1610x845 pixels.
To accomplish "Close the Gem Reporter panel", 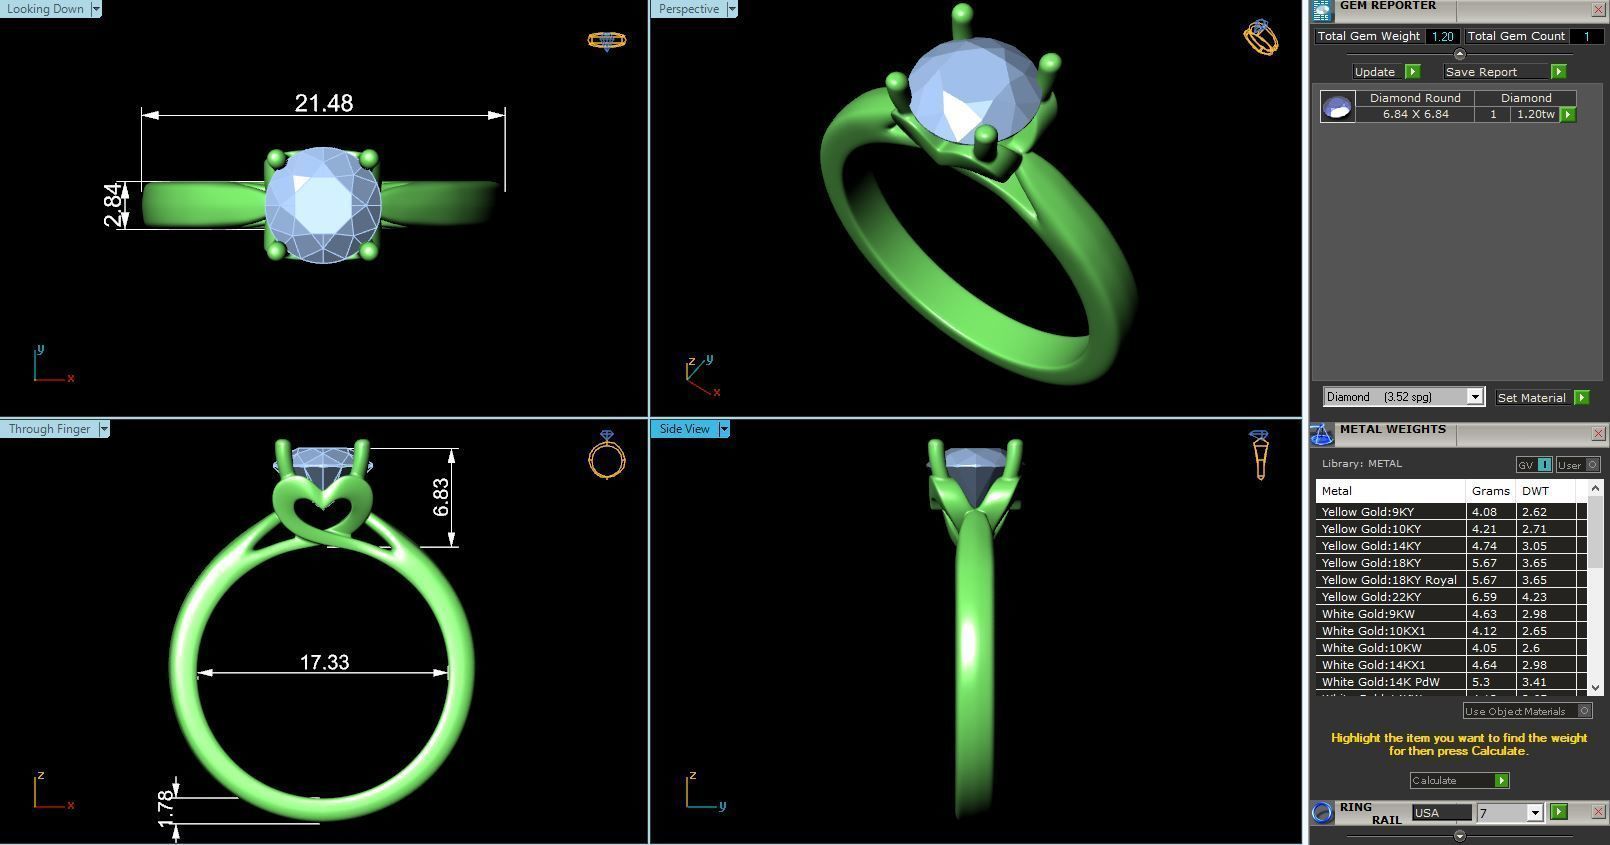I will pos(1597,10).
